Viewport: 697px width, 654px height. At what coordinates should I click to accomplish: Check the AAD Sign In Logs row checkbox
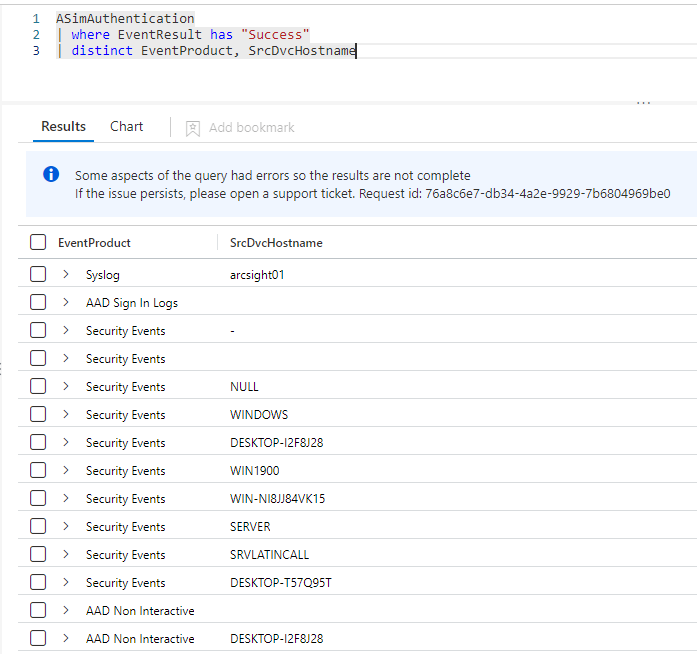[38, 302]
